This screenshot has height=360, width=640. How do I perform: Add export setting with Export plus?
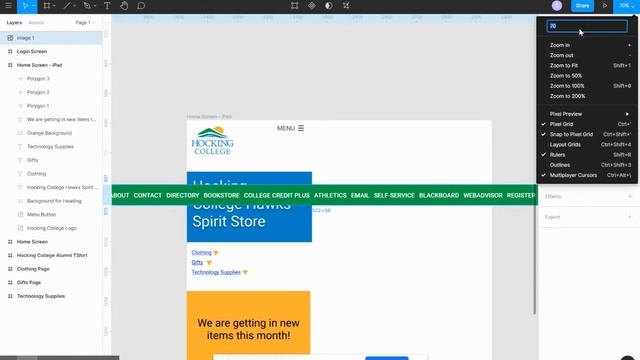pyautogui.click(x=629, y=217)
